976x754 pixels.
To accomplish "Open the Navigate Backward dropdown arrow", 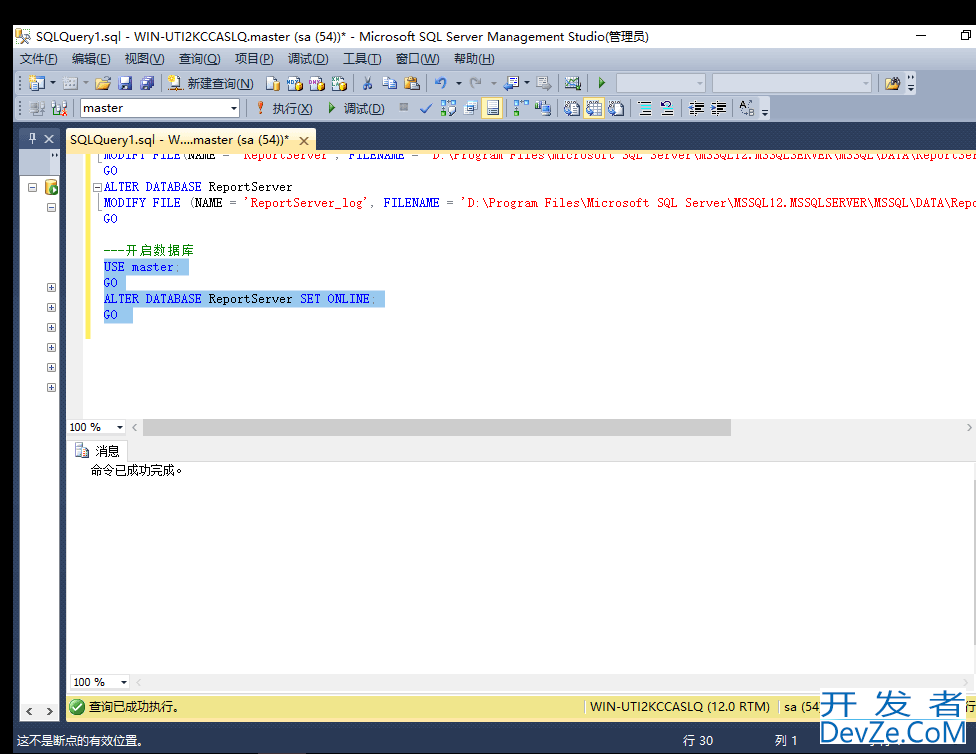I will [x=527, y=83].
